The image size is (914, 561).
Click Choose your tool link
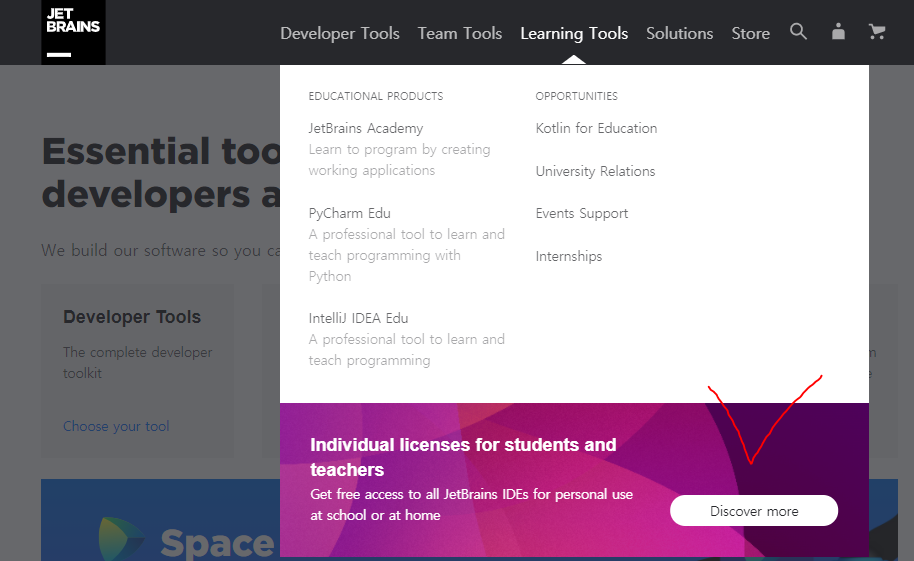(x=116, y=426)
